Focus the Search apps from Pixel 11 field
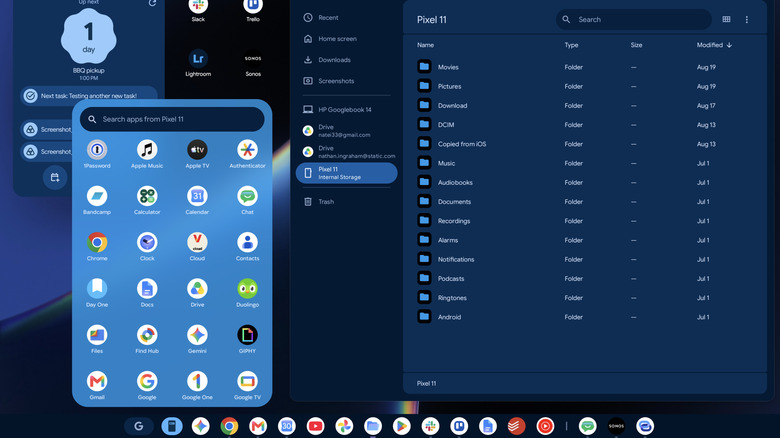 click(x=172, y=119)
